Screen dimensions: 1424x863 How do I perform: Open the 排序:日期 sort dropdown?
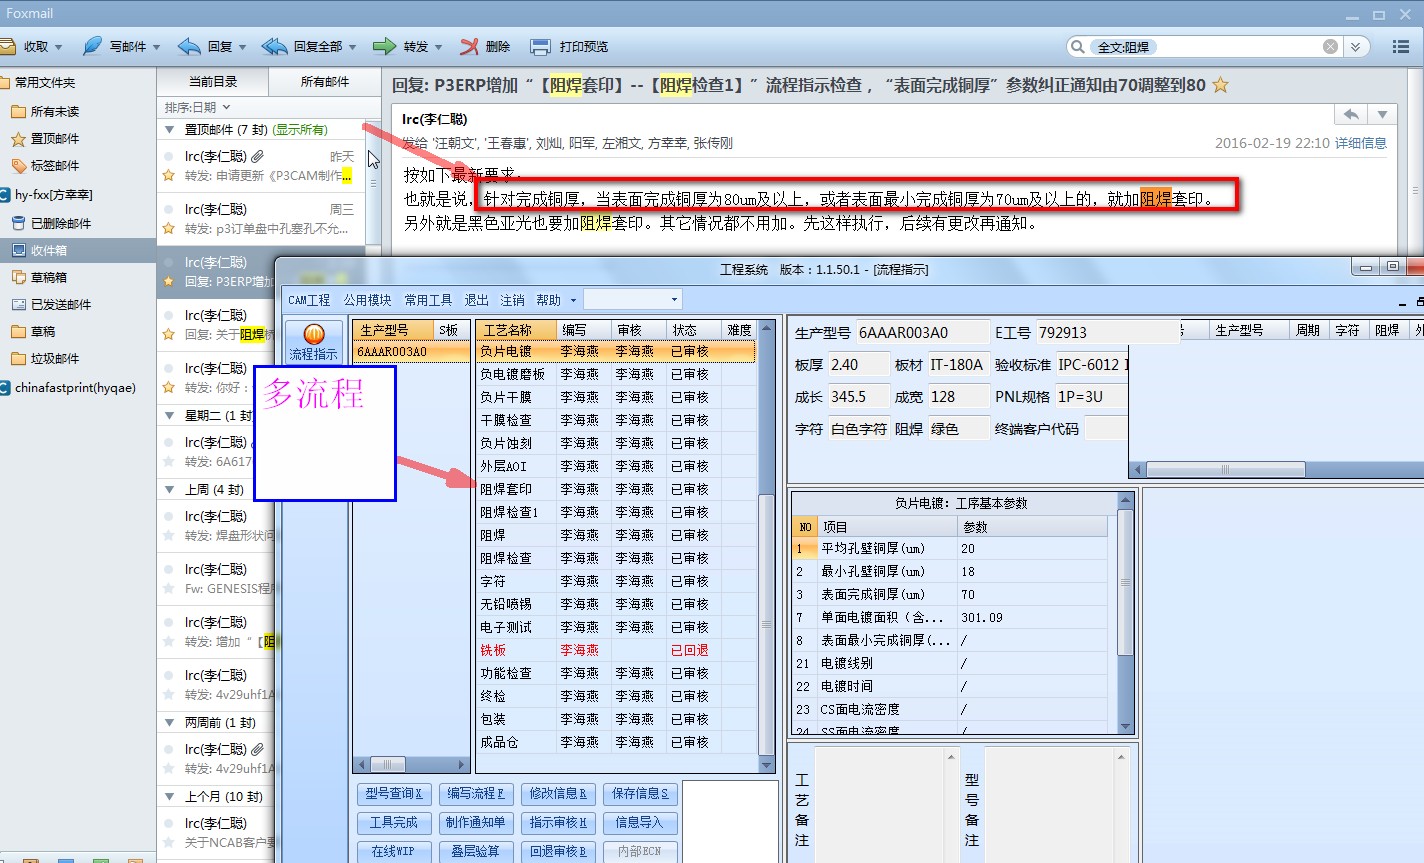point(198,107)
